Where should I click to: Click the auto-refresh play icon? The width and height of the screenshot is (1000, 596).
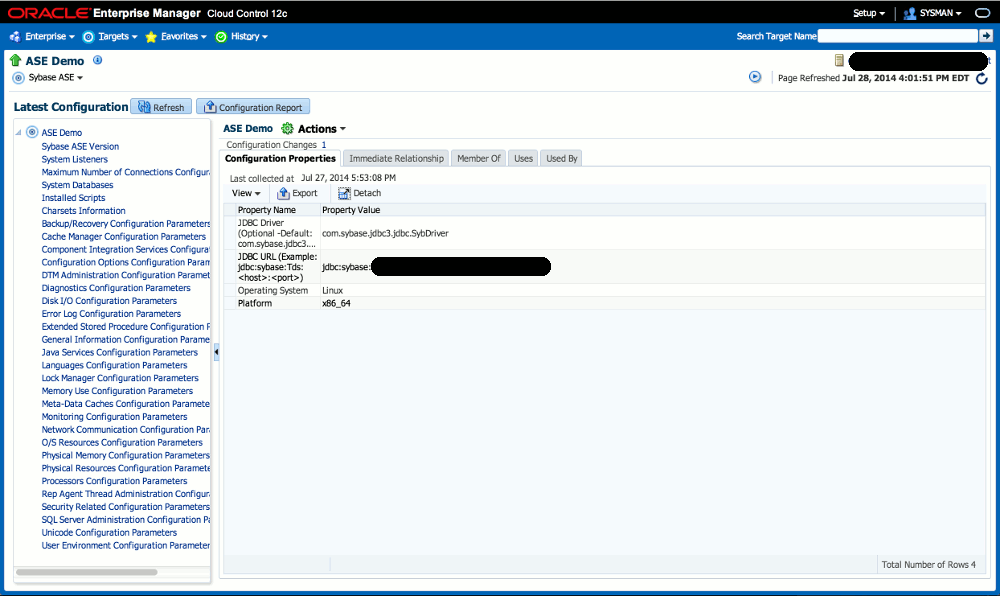pos(755,77)
